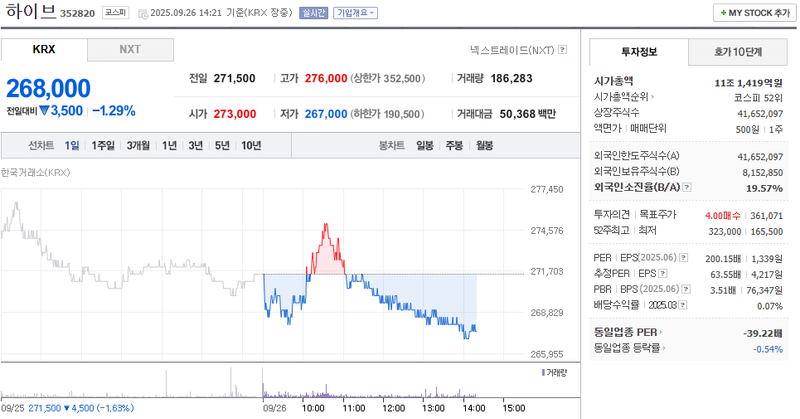Open help icon beside 외국인소진율(B/A)

click(687, 187)
